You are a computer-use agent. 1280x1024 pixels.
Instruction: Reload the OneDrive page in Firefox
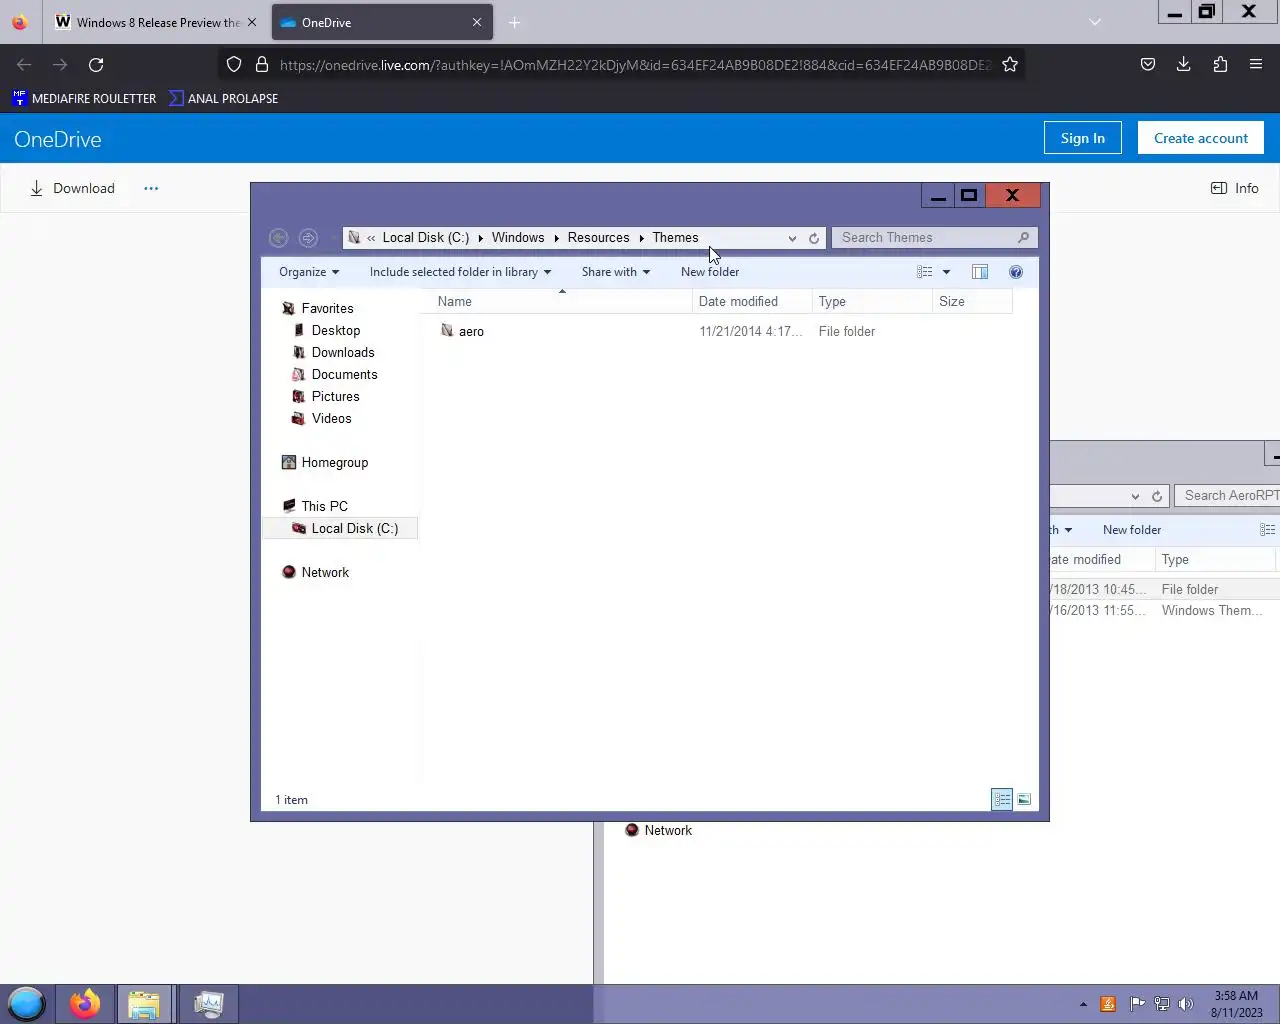pos(96,64)
